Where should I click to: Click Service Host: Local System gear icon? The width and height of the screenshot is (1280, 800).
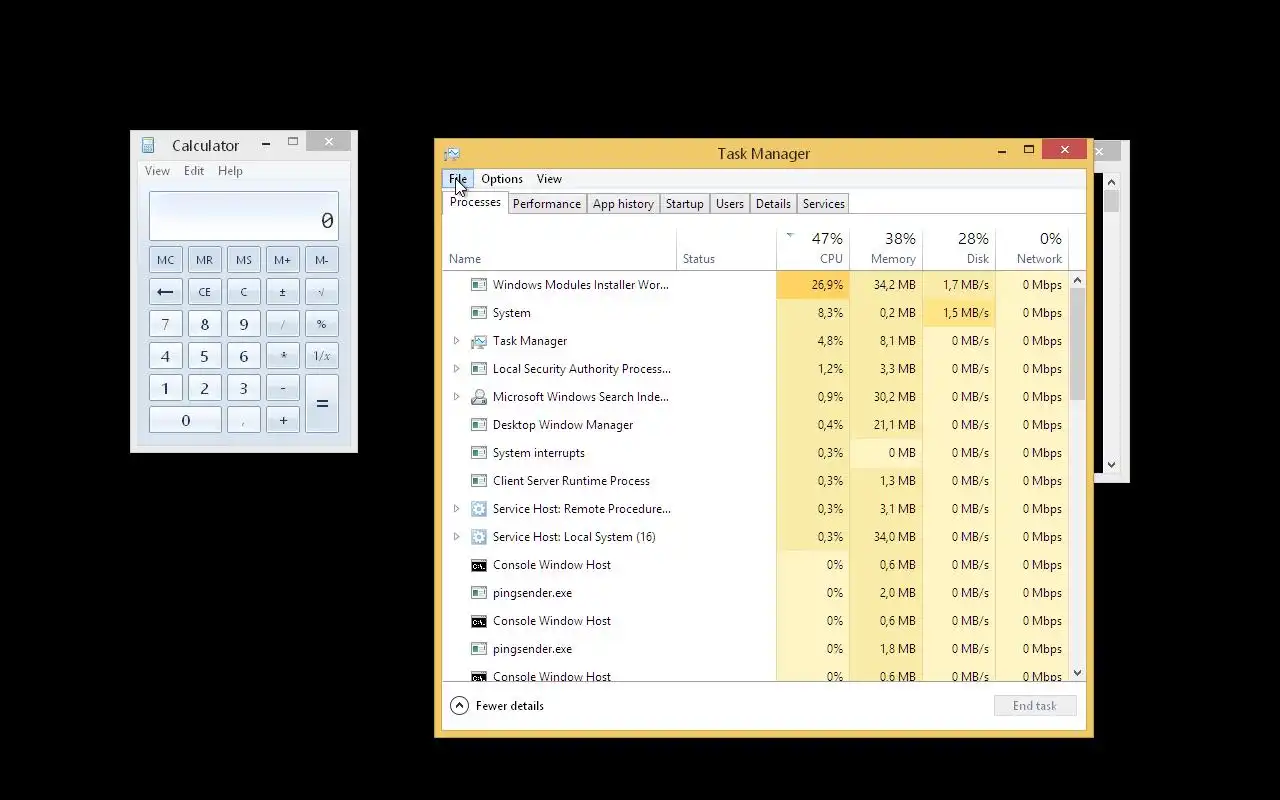click(479, 537)
